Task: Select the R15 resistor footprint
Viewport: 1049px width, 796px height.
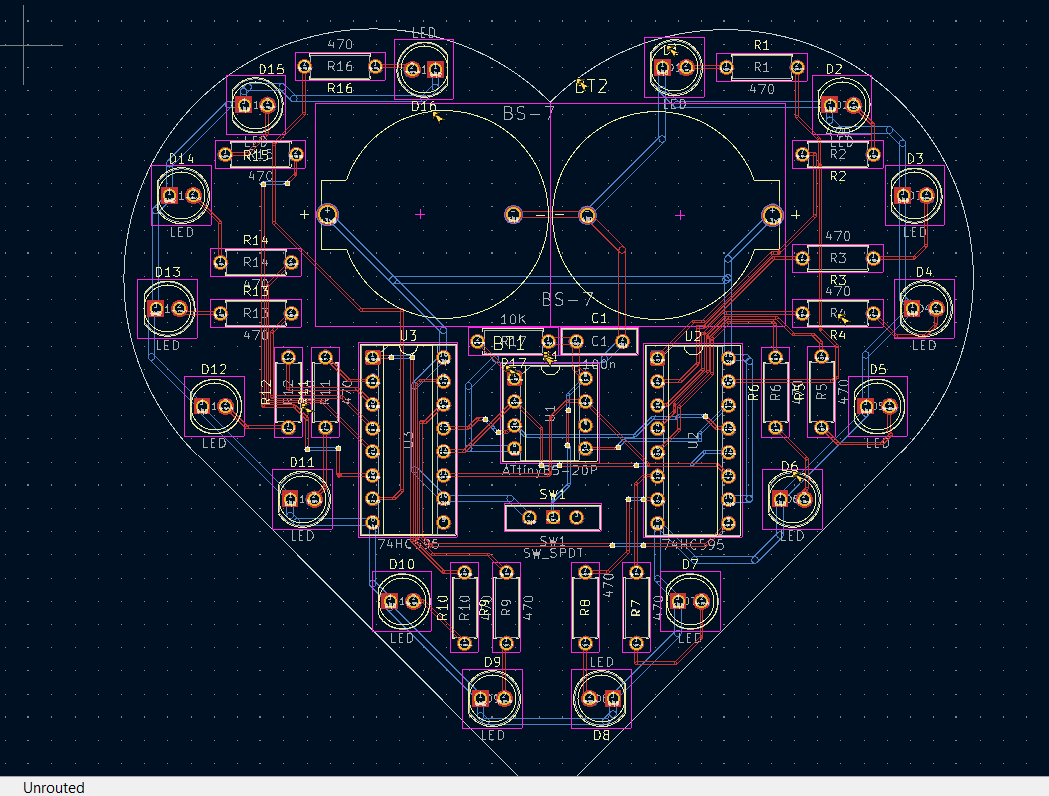Action: point(260,155)
